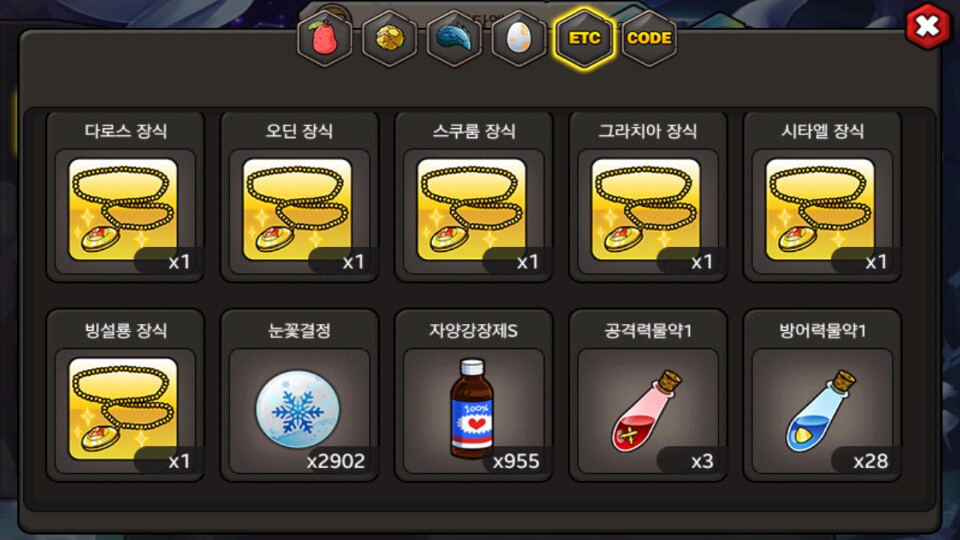The width and height of the screenshot is (960, 540).
Task: Click the x955 tonic quantity badge
Action: [x=516, y=461]
